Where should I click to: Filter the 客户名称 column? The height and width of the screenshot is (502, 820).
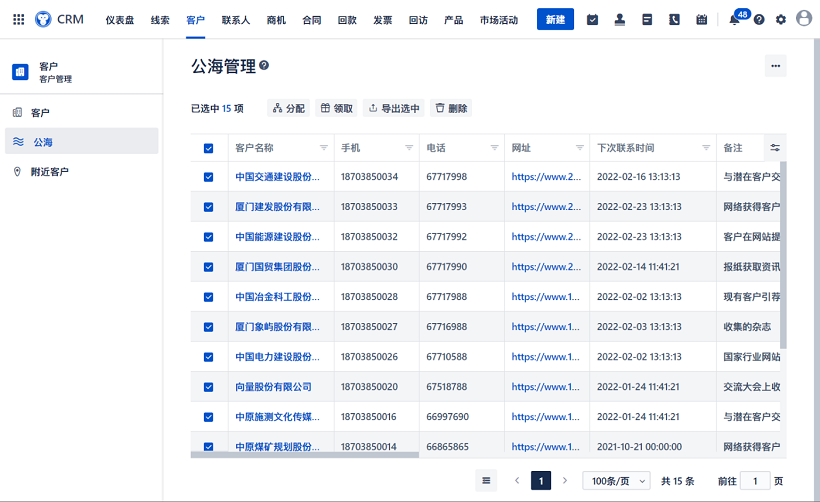pos(324,148)
